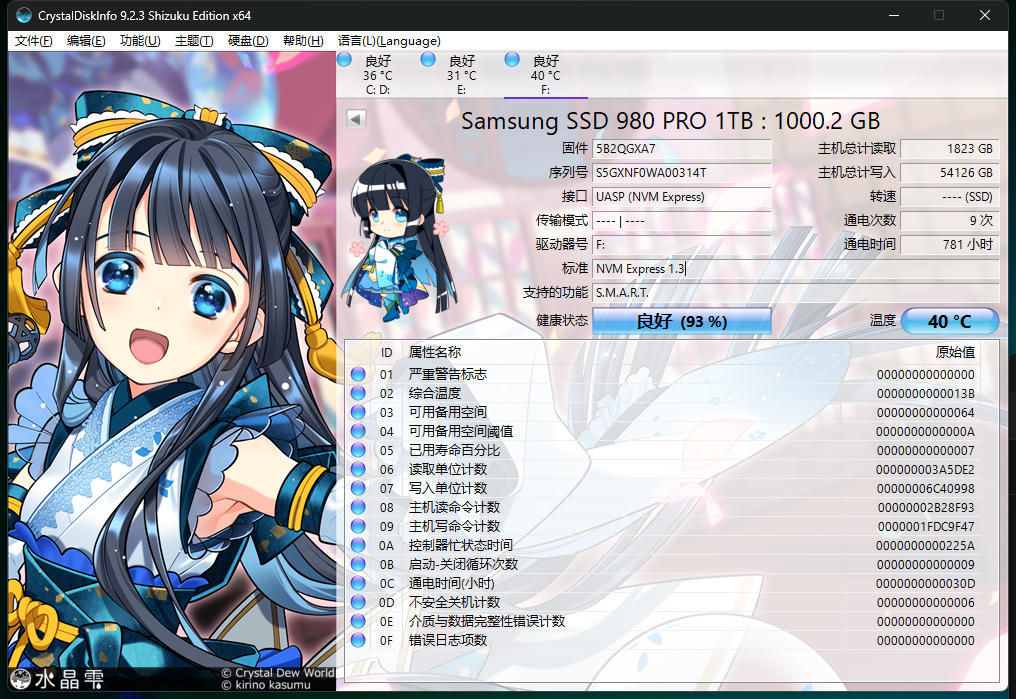Screen dimensions: 1016x699
Task: Open the 功能(U) menu
Action: coord(140,41)
